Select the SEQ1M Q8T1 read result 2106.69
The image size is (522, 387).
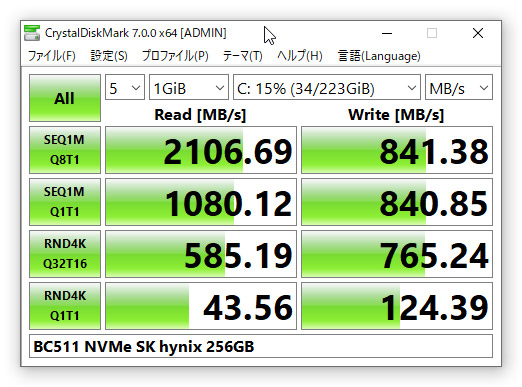tap(201, 150)
